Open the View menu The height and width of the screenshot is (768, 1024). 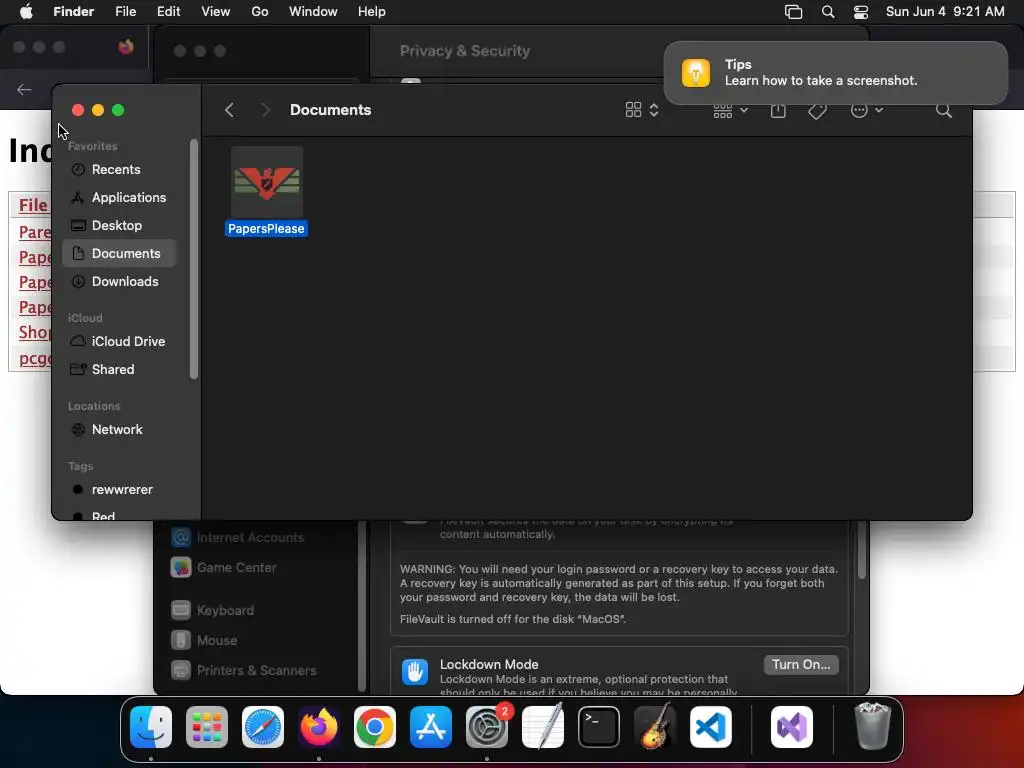216,12
